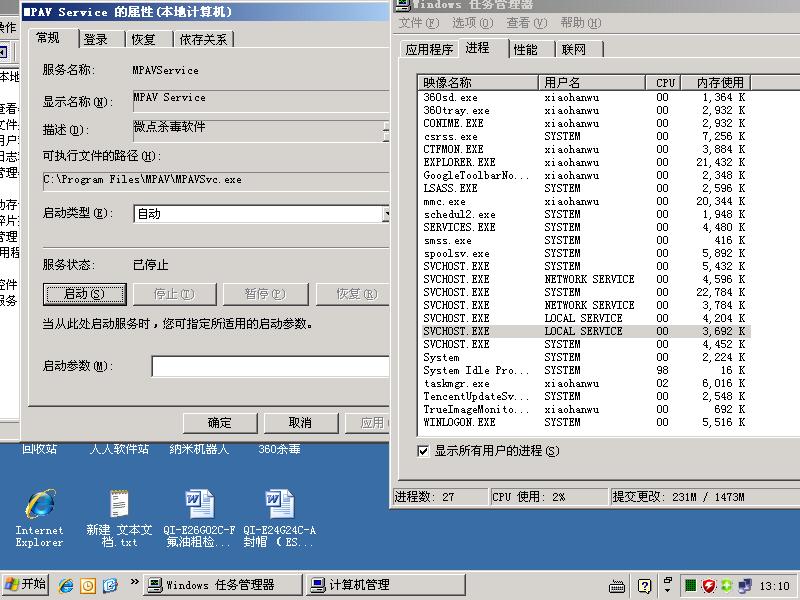The height and width of the screenshot is (600, 800).
Task: Select the SVCHOST.EXE row using 22,784 K
Action: point(585,292)
